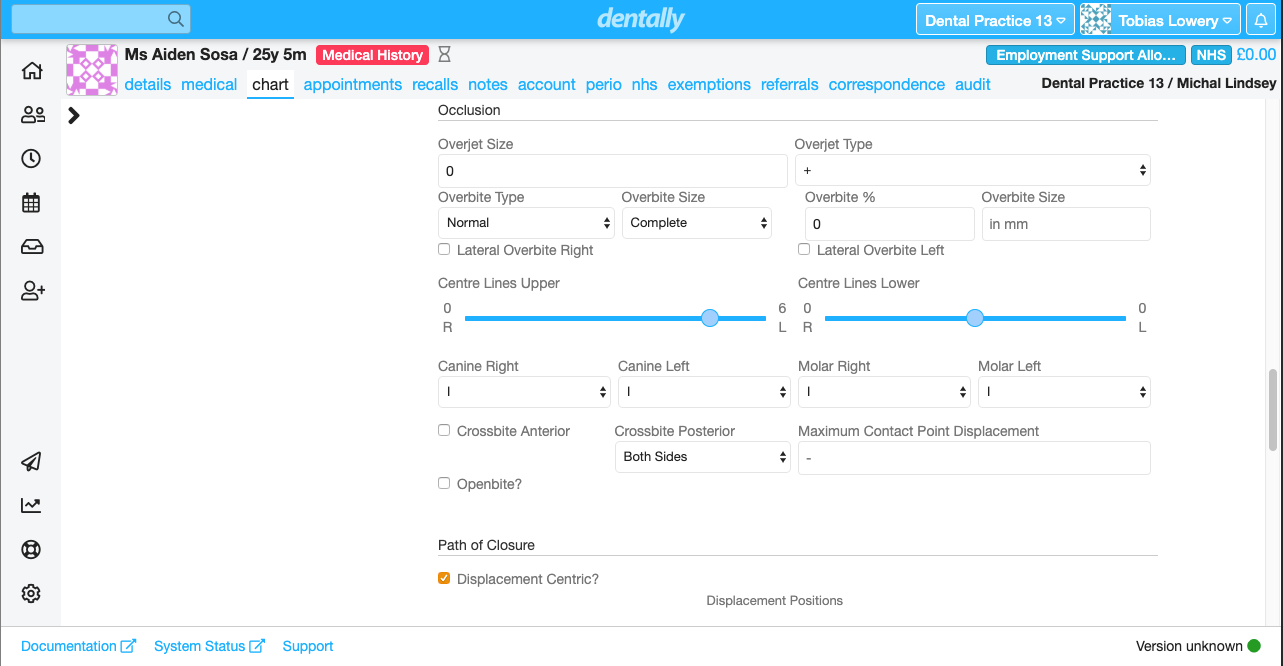Uncheck Displacement Centric checkbox
The height and width of the screenshot is (666, 1283).
[x=444, y=578]
